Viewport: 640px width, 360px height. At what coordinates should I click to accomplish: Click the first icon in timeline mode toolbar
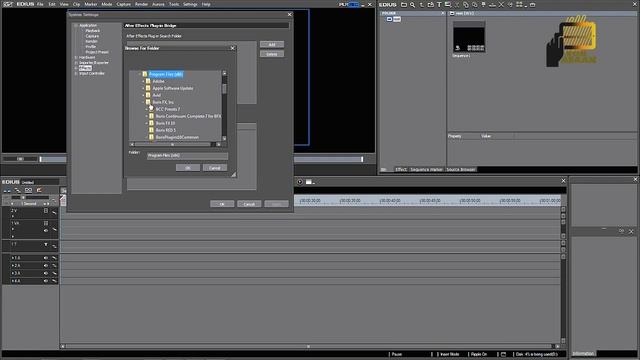point(7,190)
